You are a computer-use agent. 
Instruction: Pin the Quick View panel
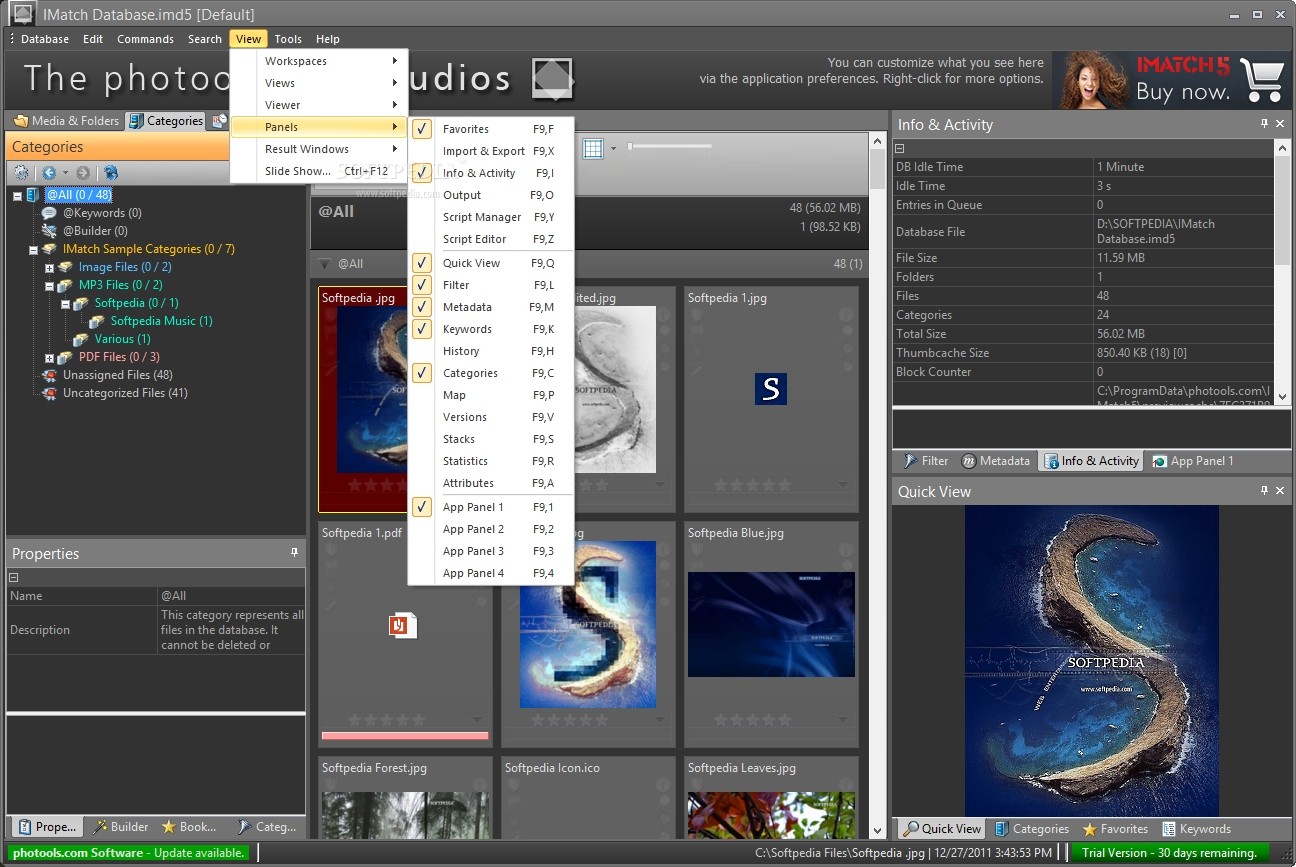tap(1264, 491)
